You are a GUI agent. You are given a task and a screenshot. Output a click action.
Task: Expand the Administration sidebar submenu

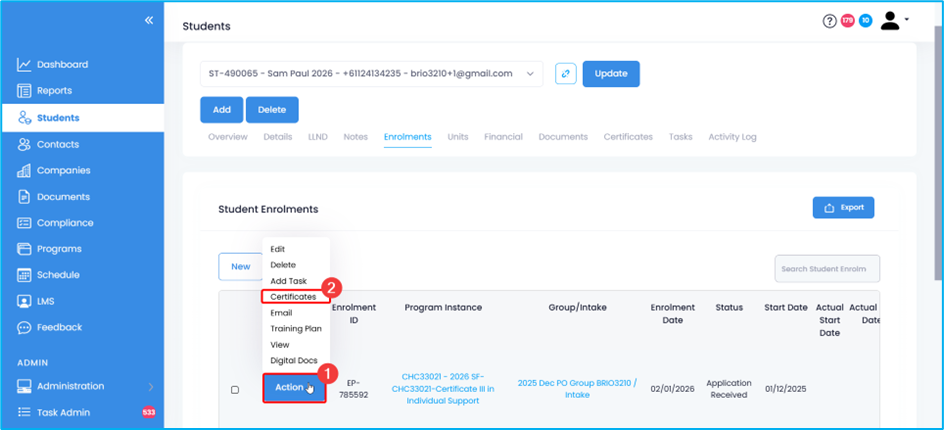click(150, 387)
